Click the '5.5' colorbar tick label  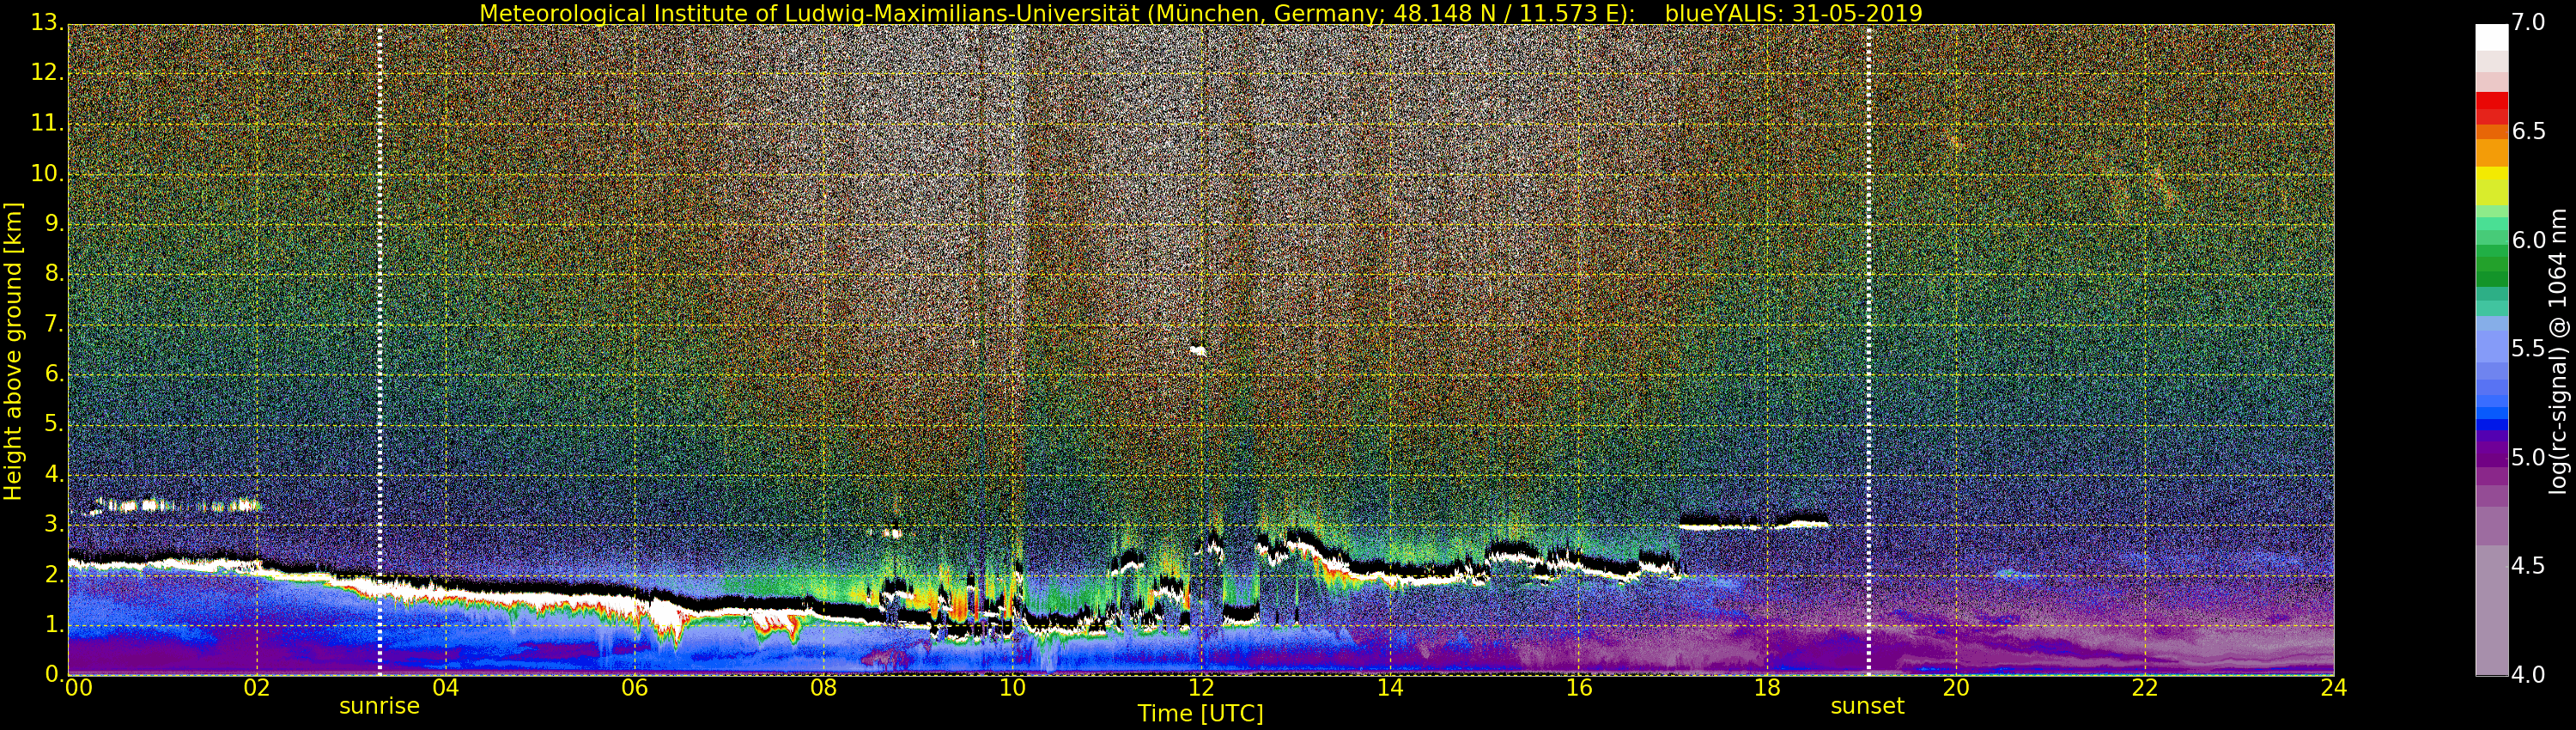tap(2528, 349)
